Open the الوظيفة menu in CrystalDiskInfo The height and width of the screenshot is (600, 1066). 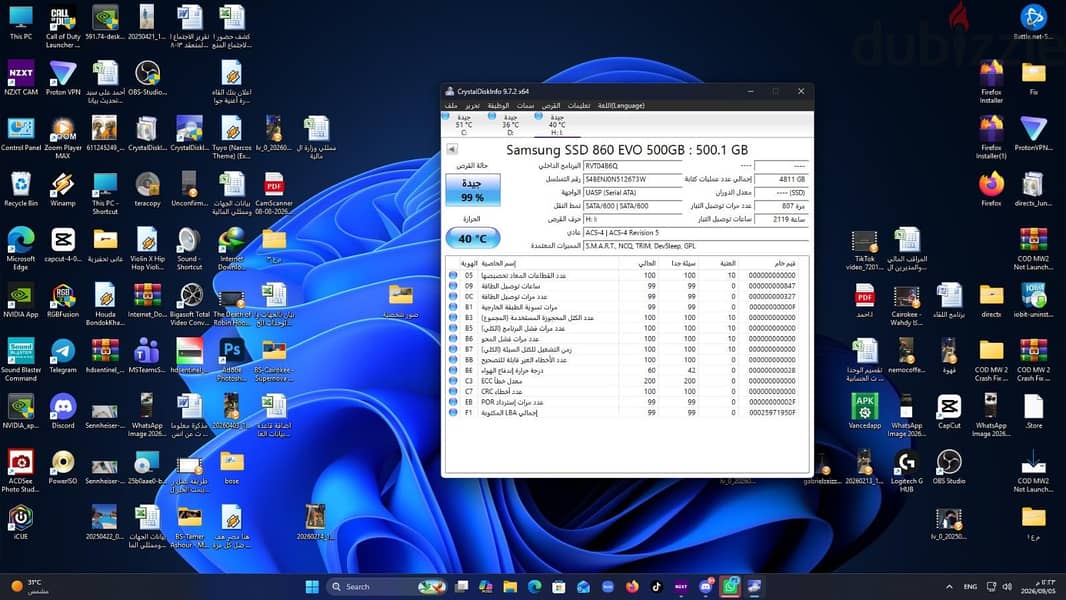click(498, 105)
